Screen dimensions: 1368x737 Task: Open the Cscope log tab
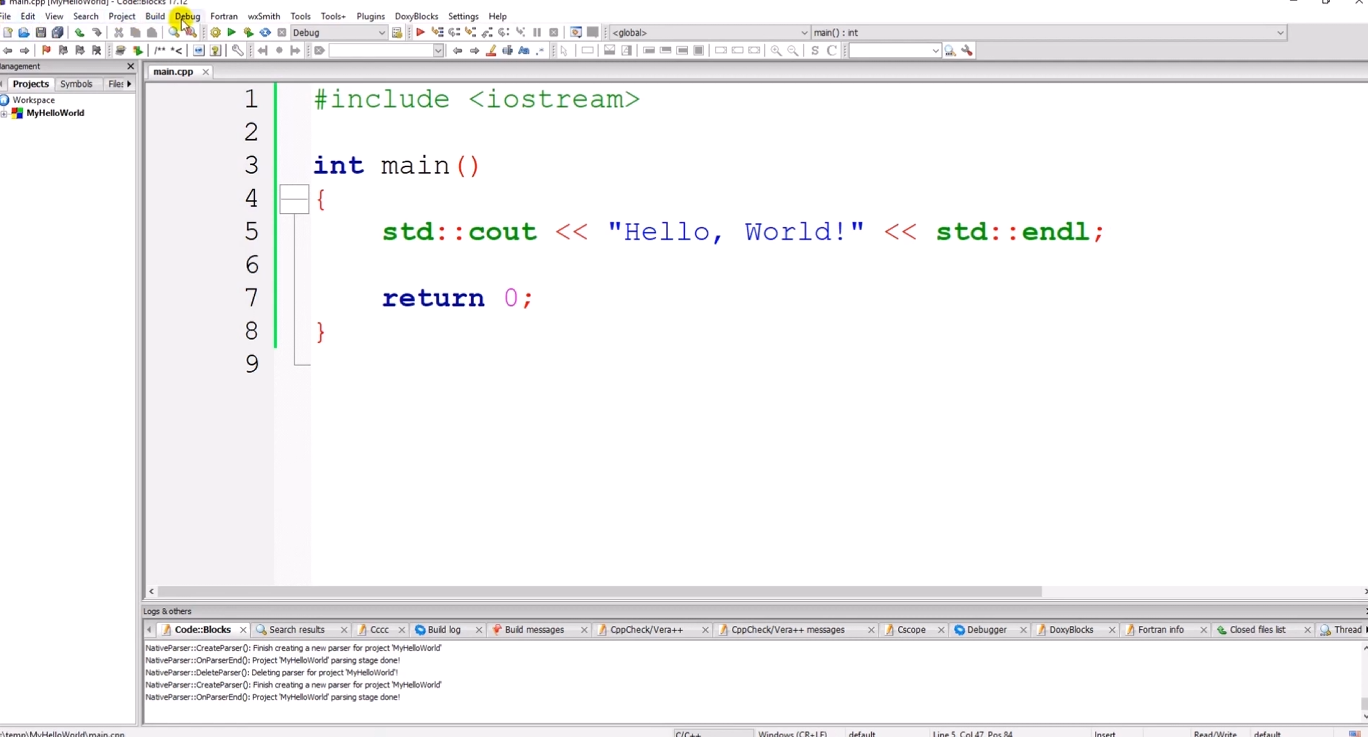tap(911, 630)
